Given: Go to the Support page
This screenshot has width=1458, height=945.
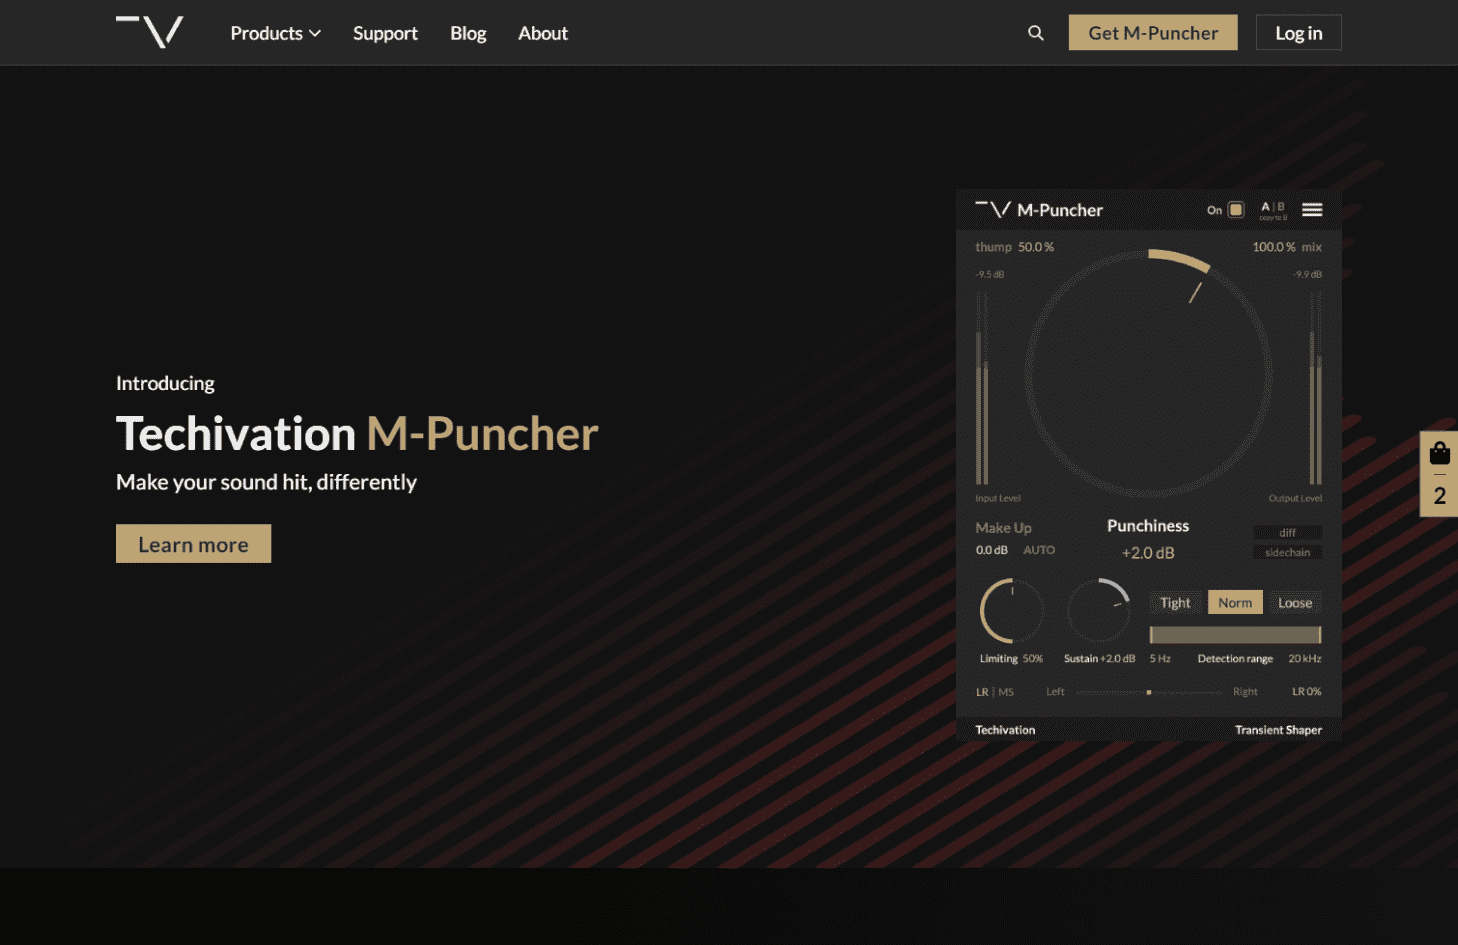Looking at the screenshot, I should coord(385,33).
